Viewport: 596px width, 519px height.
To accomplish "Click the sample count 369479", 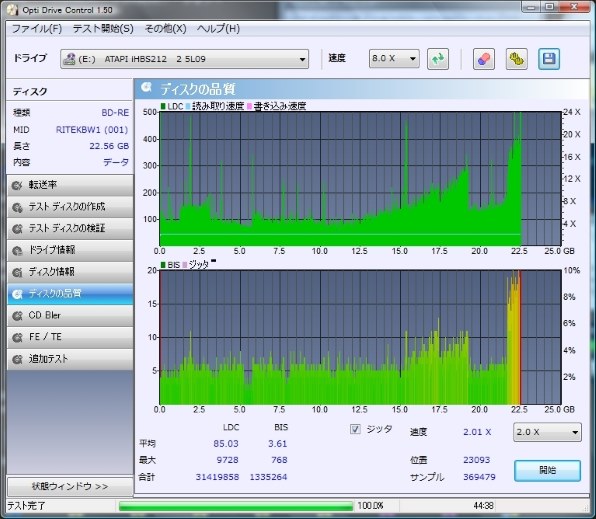I will (x=479, y=477).
